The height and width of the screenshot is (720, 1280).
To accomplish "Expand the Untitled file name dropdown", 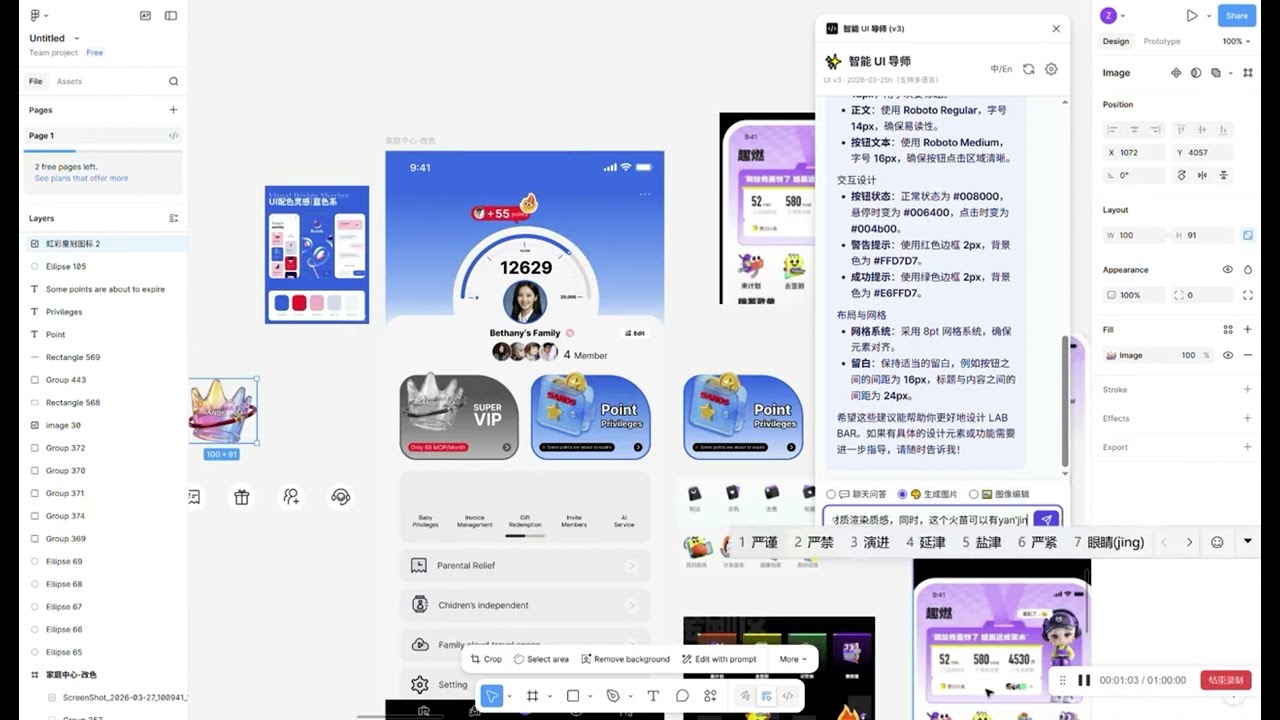I will coord(77,38).
